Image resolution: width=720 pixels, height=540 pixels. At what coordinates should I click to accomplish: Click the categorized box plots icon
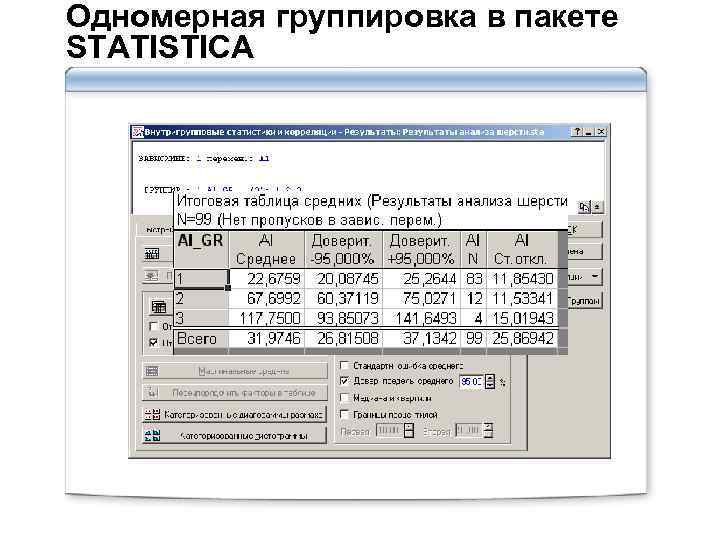(x=152, y=415)
